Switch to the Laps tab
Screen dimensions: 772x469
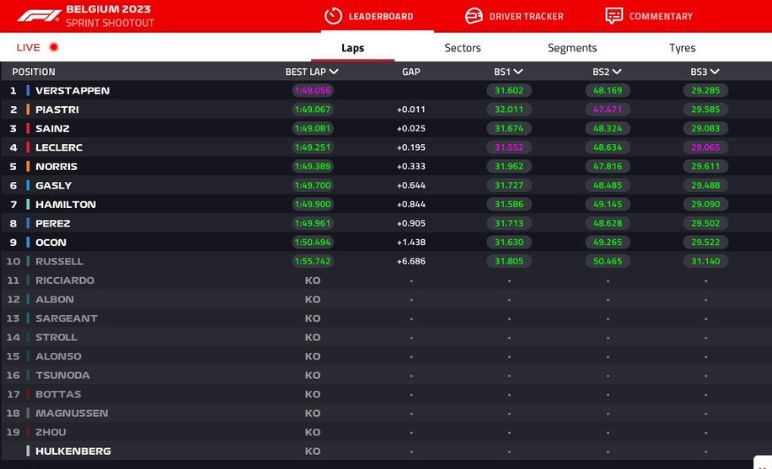[x=353, y=48]
